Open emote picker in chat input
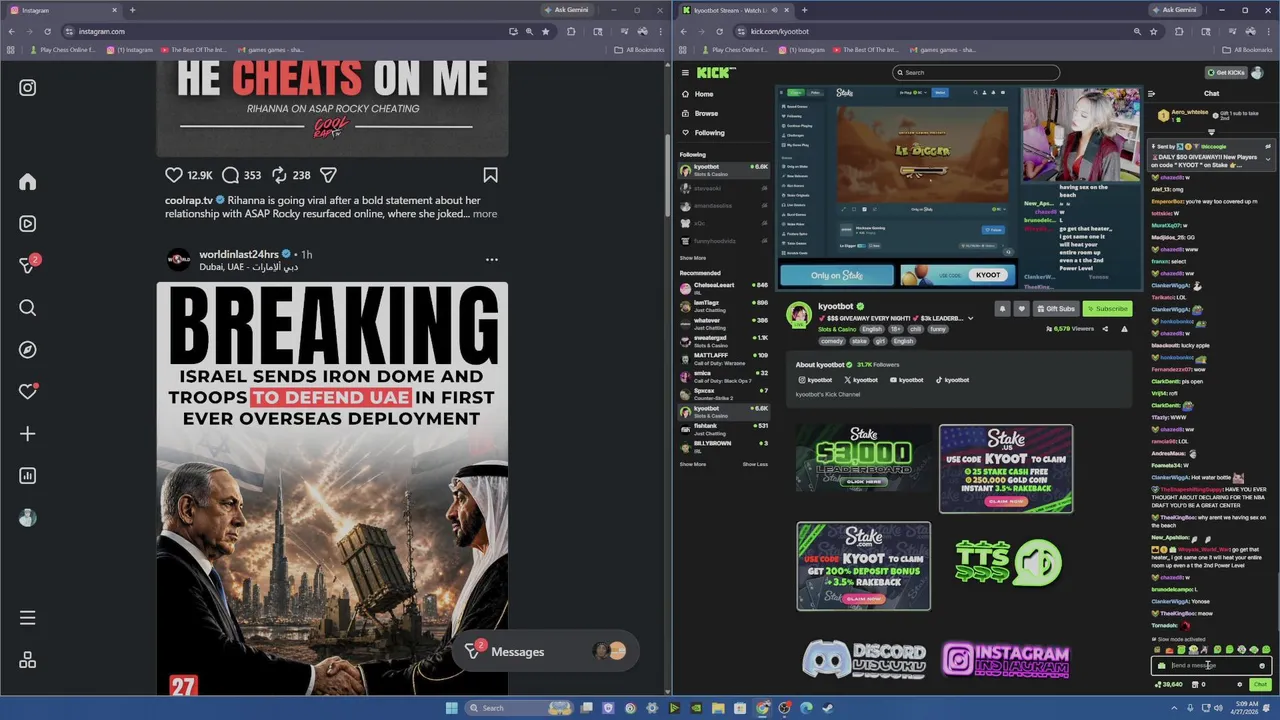The height and width of the screenshot is (720, 1280). (1262, 665)
